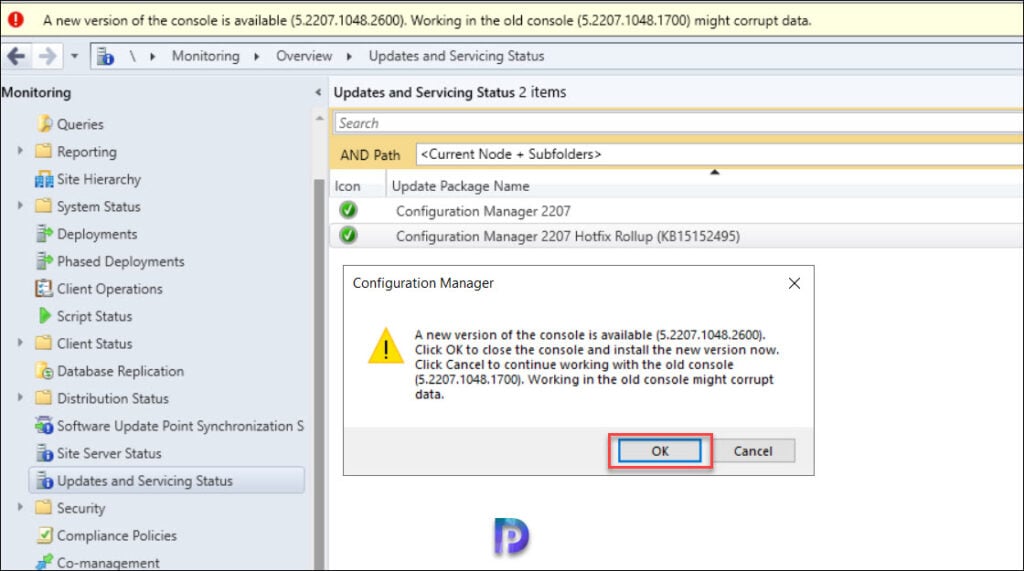Open the navigation history dropdown arrow
The image size is (1024, 571).
(74, 56)
